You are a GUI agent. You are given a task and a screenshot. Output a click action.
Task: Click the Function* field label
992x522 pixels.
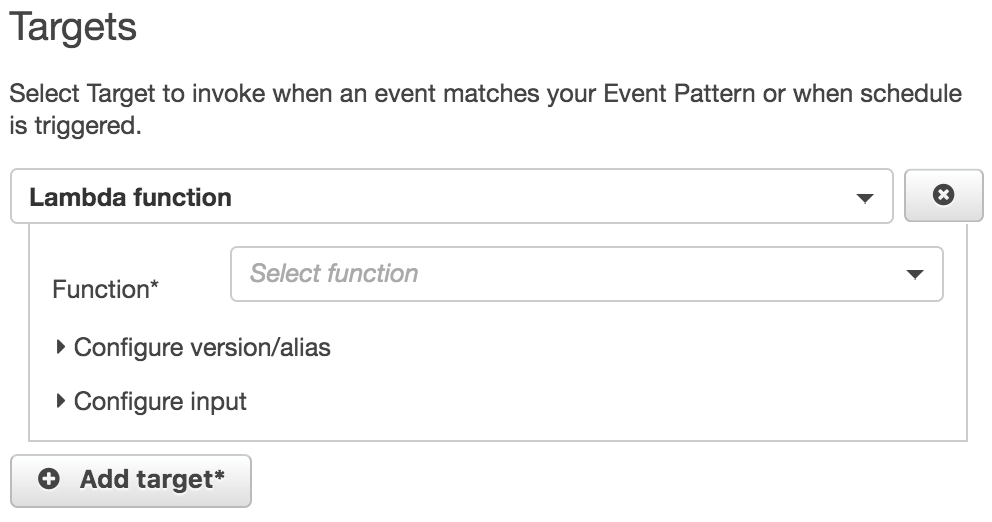click(x=106, y=290)
